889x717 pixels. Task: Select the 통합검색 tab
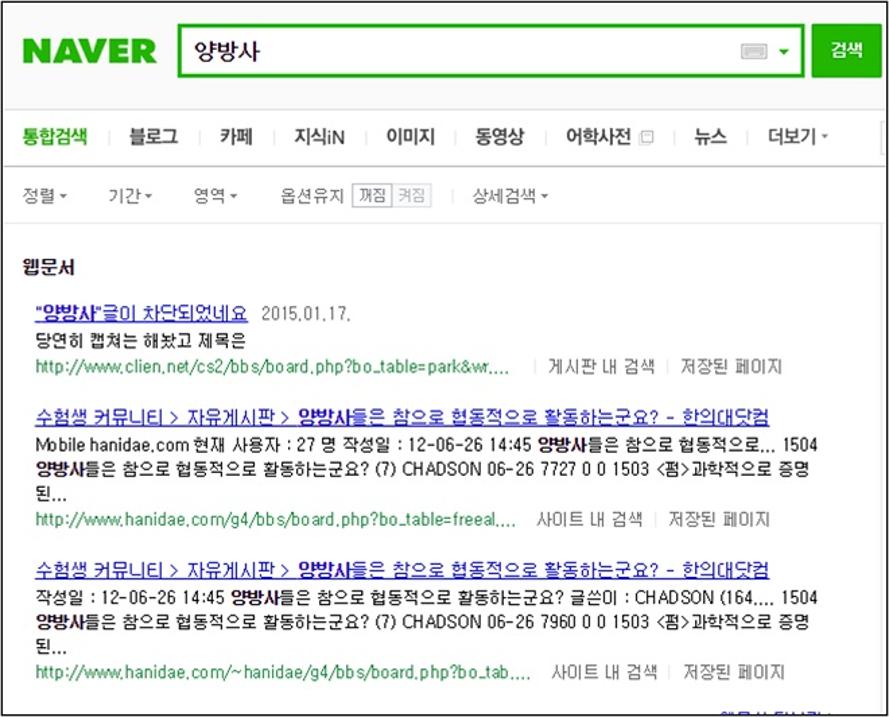pos(55,136)
